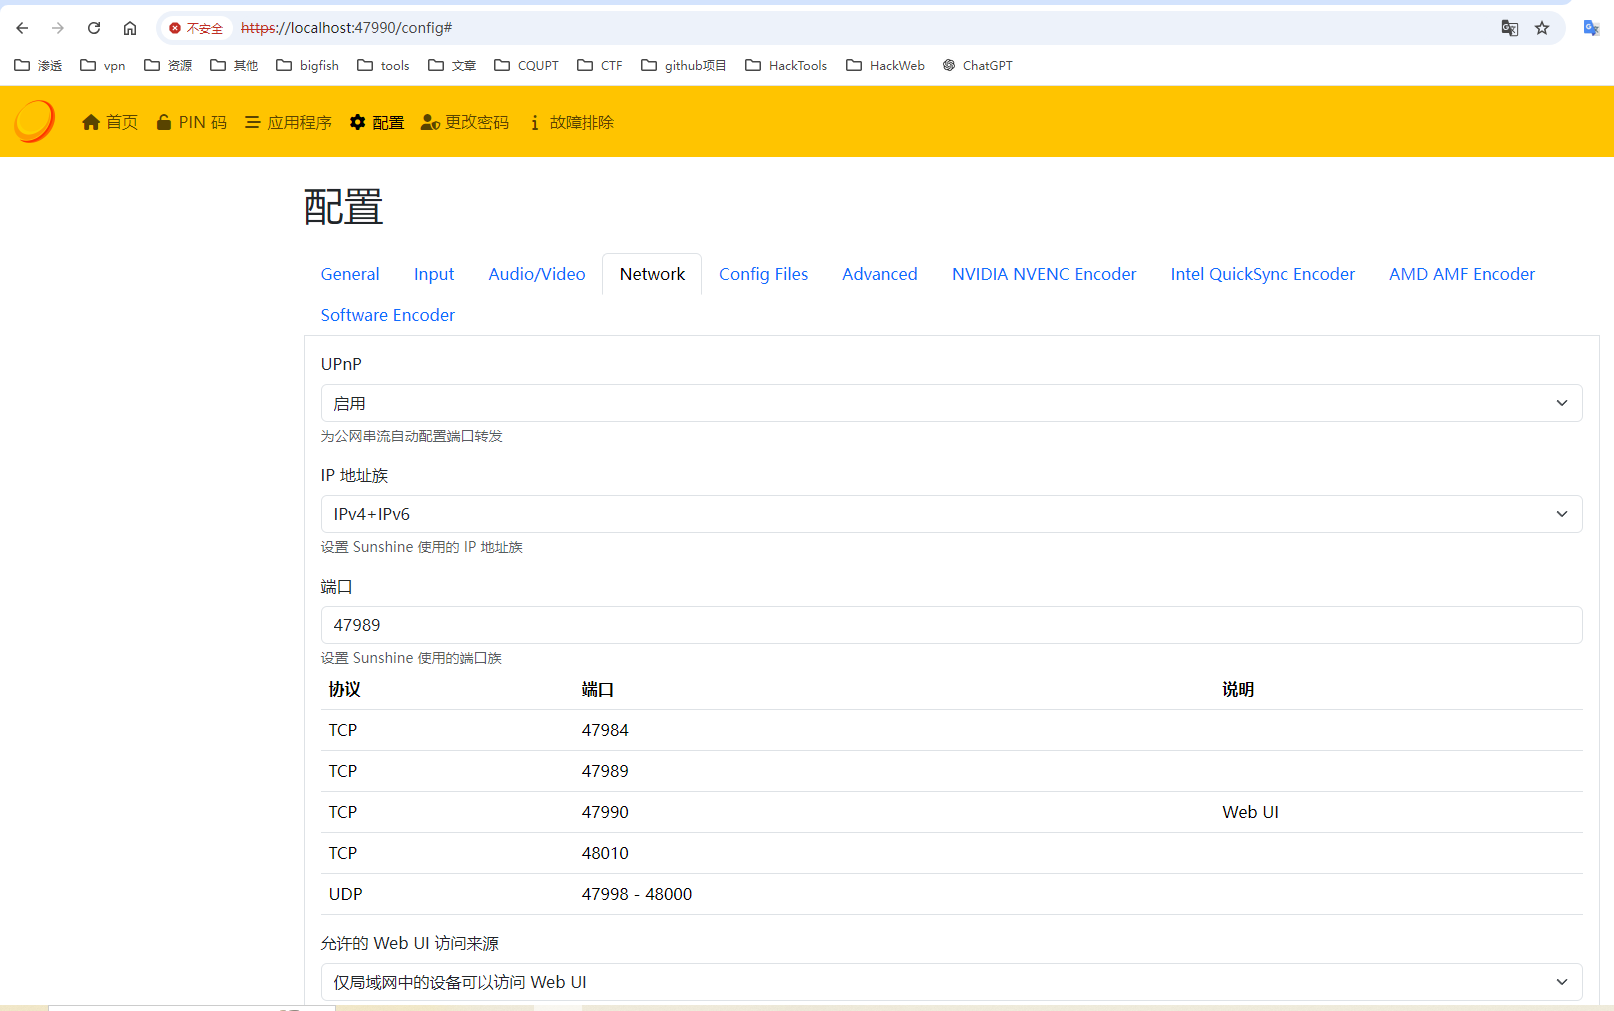Switch to the Advanced tab

(x=880, y=274)
